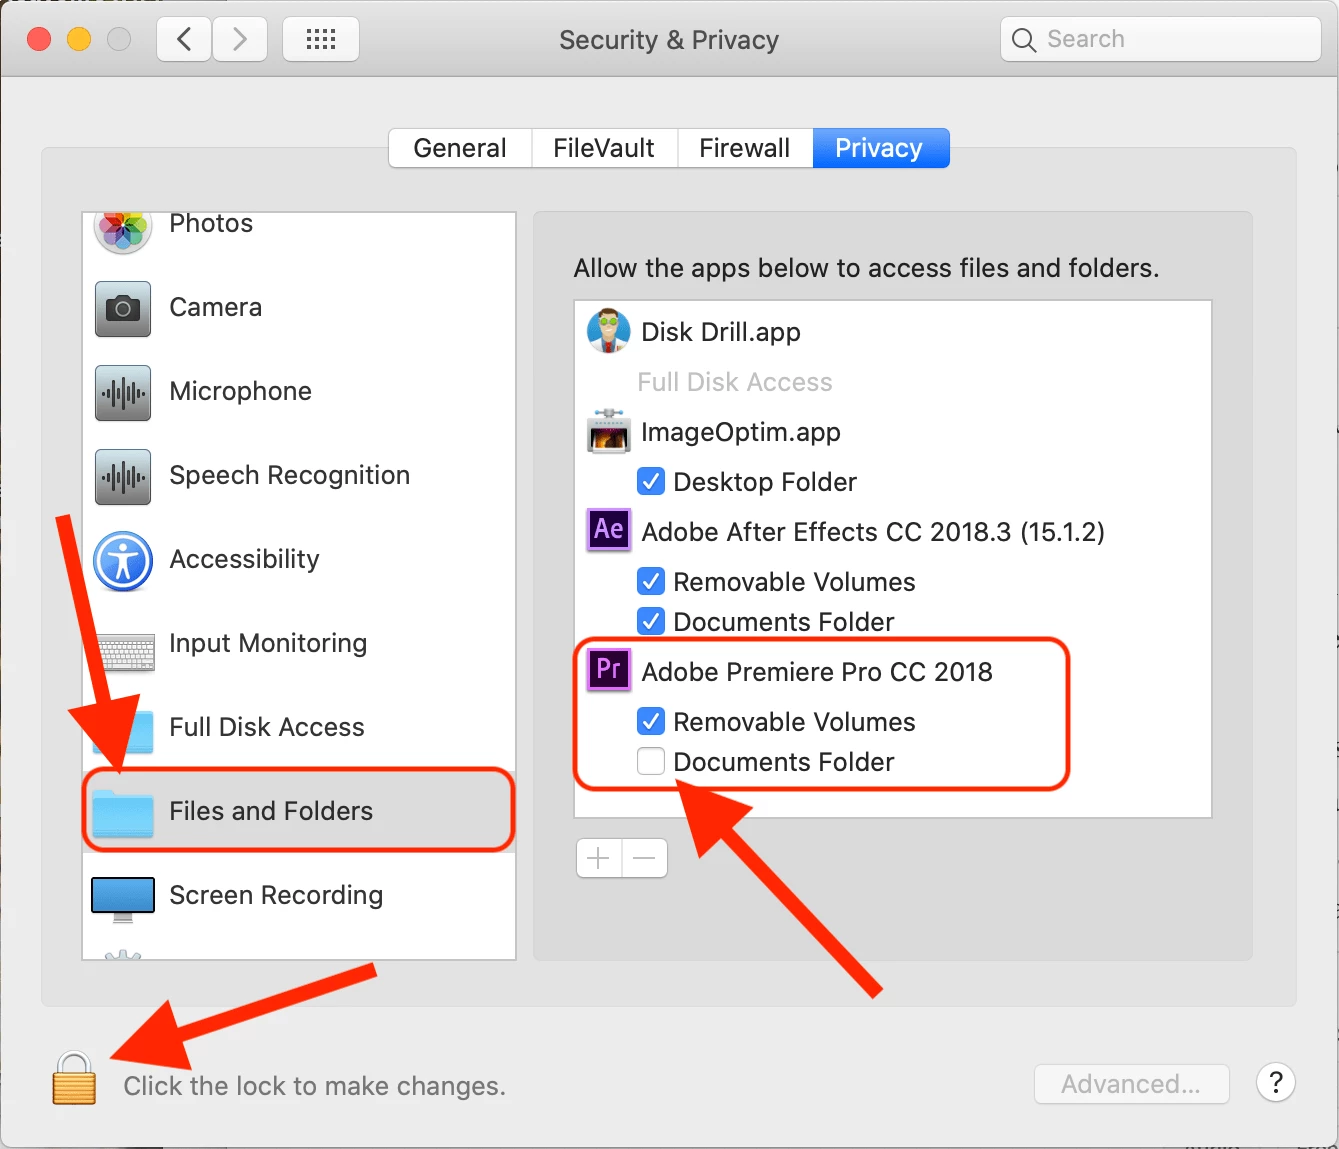Minimize window with yellow button
This screenshot has width=1339, height=1149.
[x=79, y=39]
